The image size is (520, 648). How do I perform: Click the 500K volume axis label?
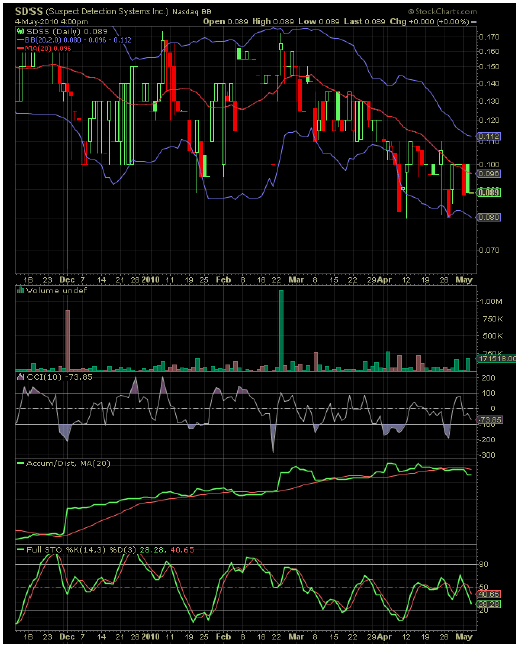492,336
